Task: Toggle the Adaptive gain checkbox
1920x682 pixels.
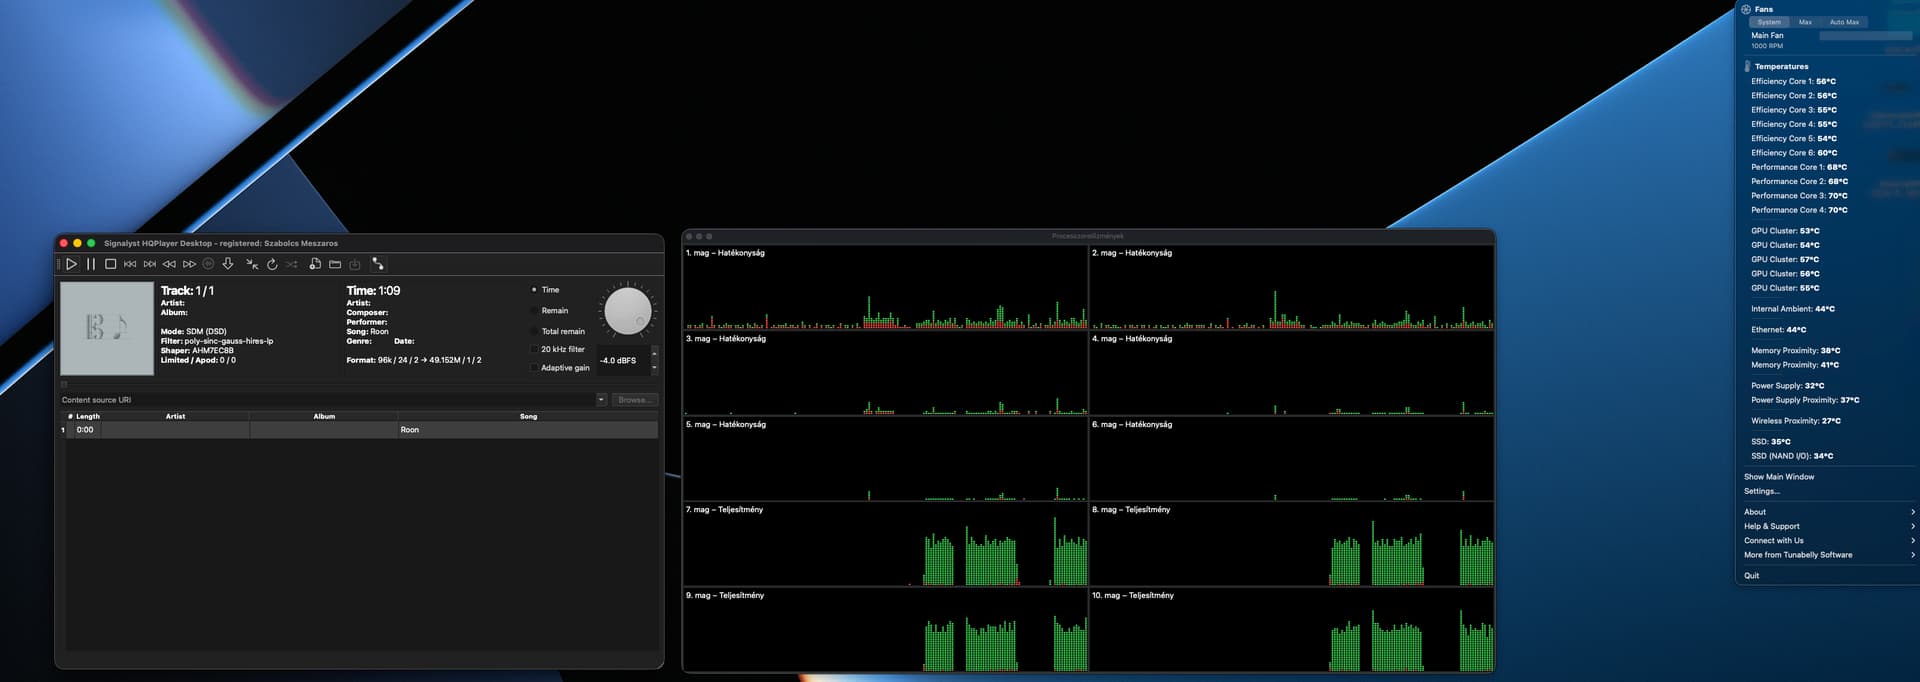Action: click(534, 368)
